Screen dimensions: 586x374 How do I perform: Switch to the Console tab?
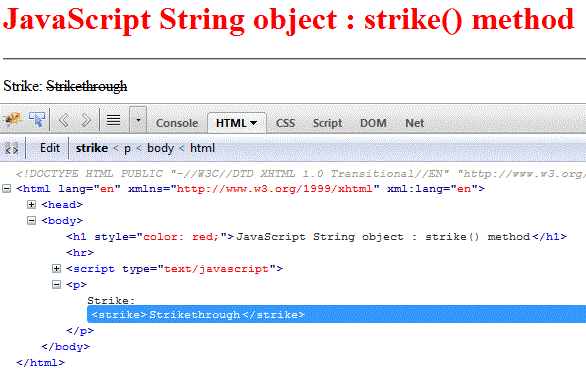point(177,123)
